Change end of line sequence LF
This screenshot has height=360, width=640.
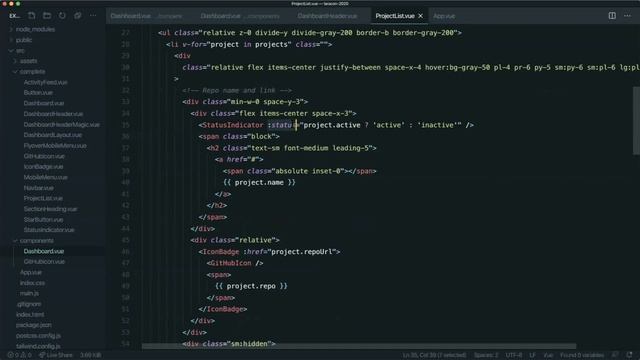532,355
